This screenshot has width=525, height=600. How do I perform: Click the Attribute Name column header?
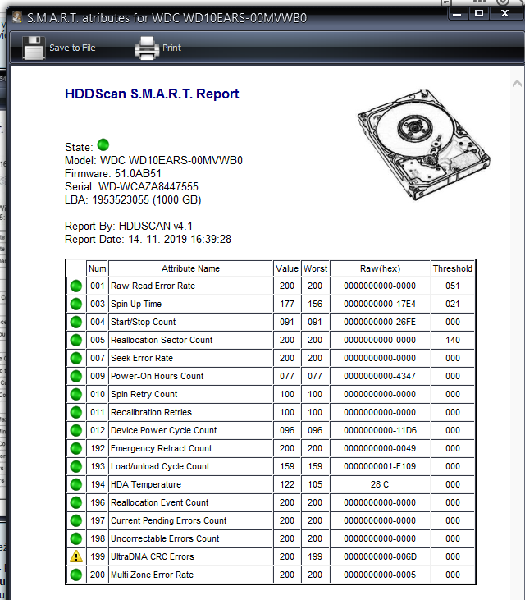coord(191,269)
